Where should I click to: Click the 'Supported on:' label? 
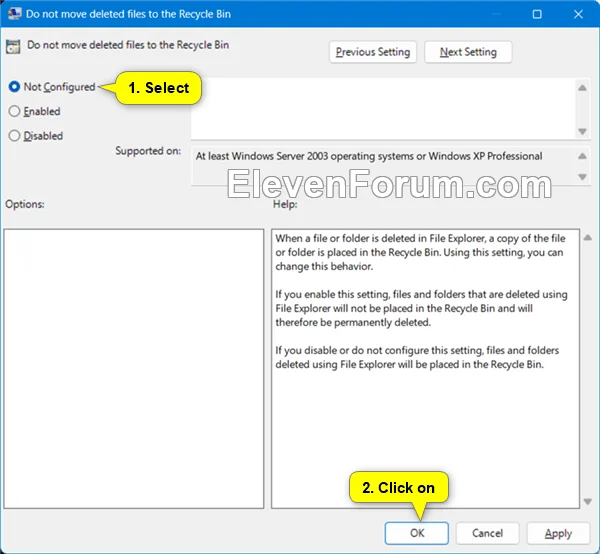(x=148, y=151)
